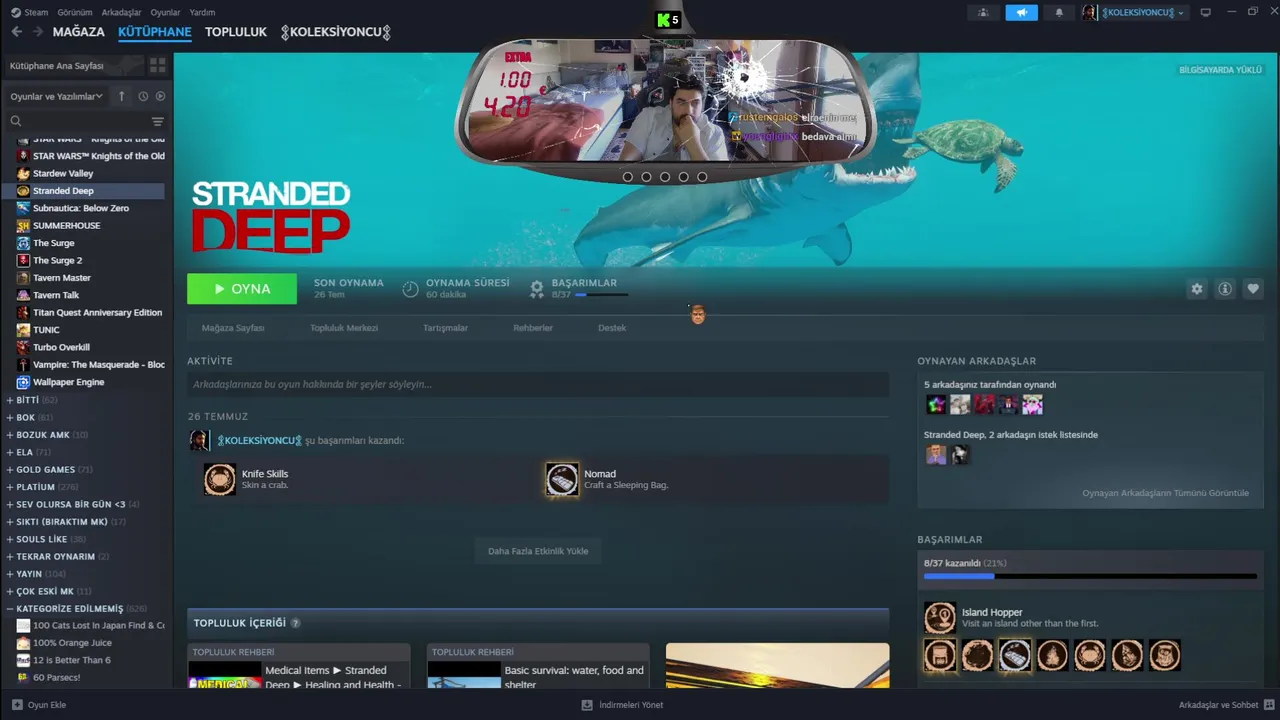The height and width of the screenshot is (720, 1280).
Task: Open advanced library filter options icon
Action: point(157,121)
